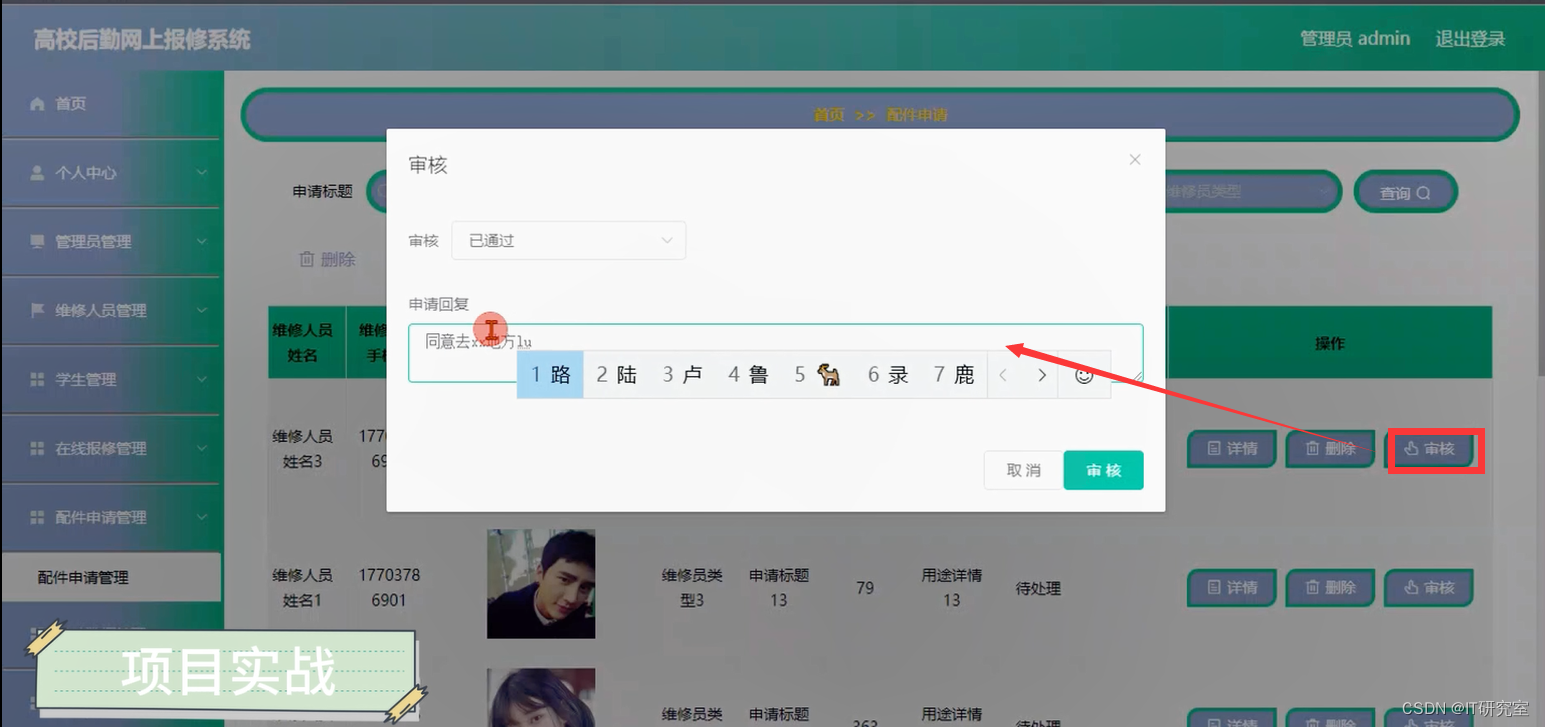Expand the 维修人员管理 sidebar menu
Screen dimensions: 1545x727
110,311
